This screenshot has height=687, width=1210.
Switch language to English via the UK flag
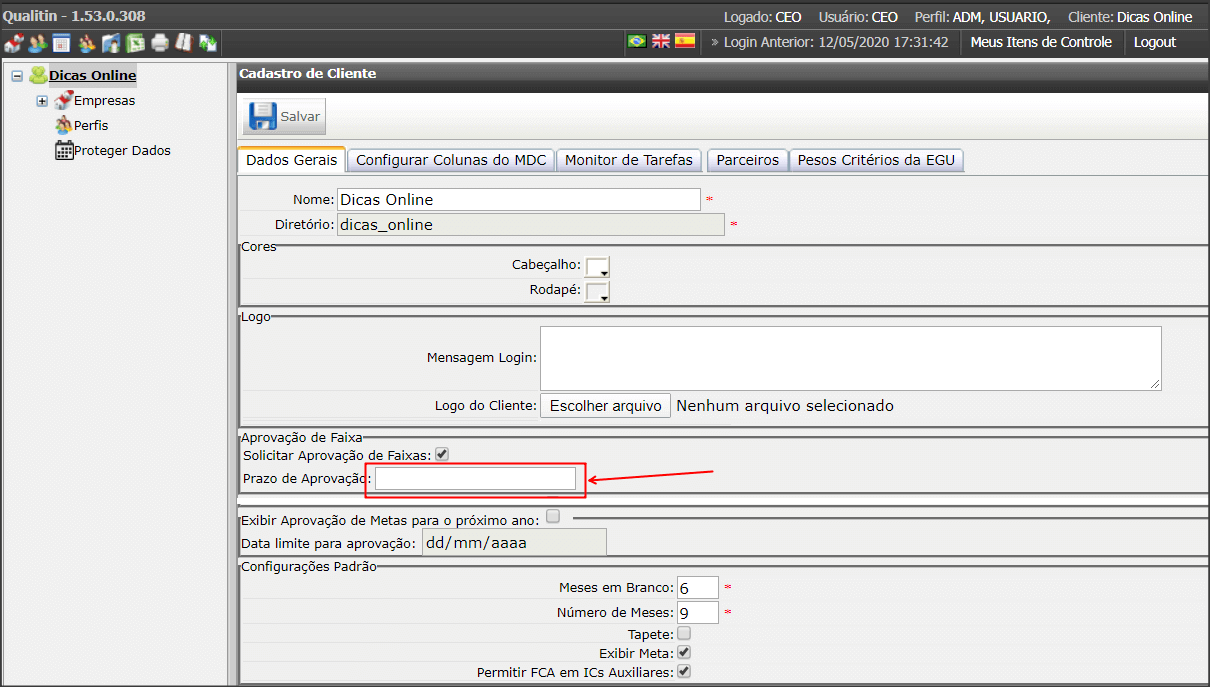[661, 41]
